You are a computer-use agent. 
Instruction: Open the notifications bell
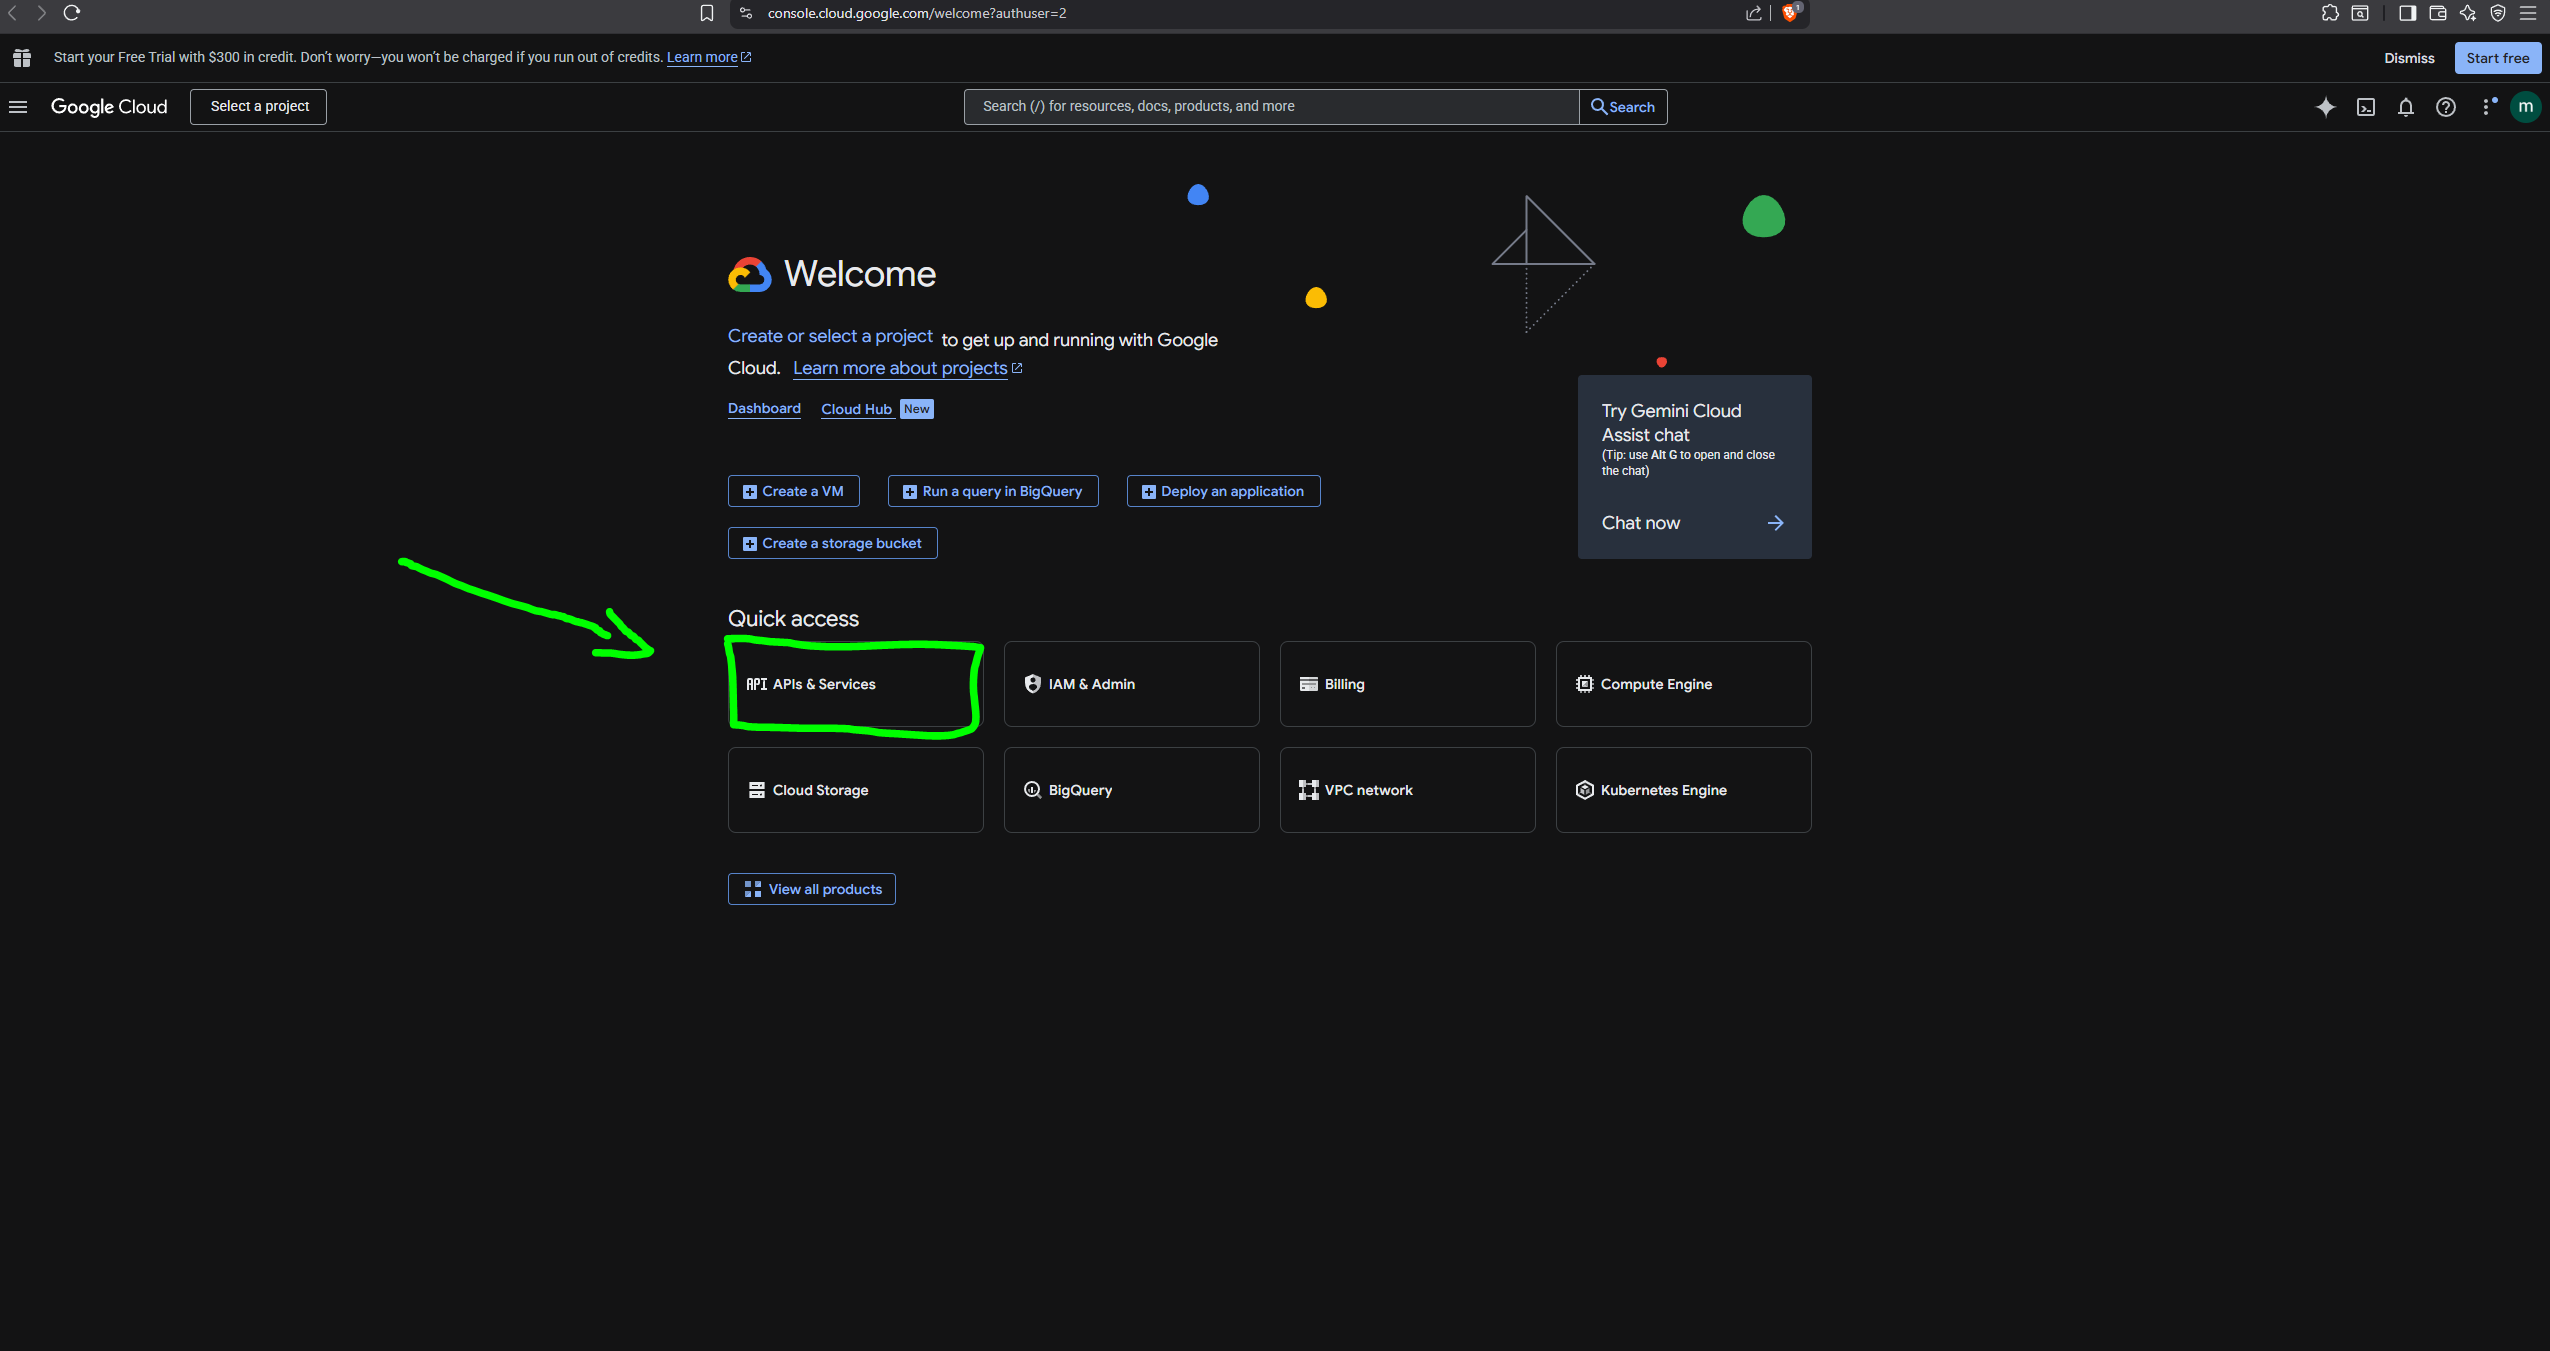point(2405,107)
